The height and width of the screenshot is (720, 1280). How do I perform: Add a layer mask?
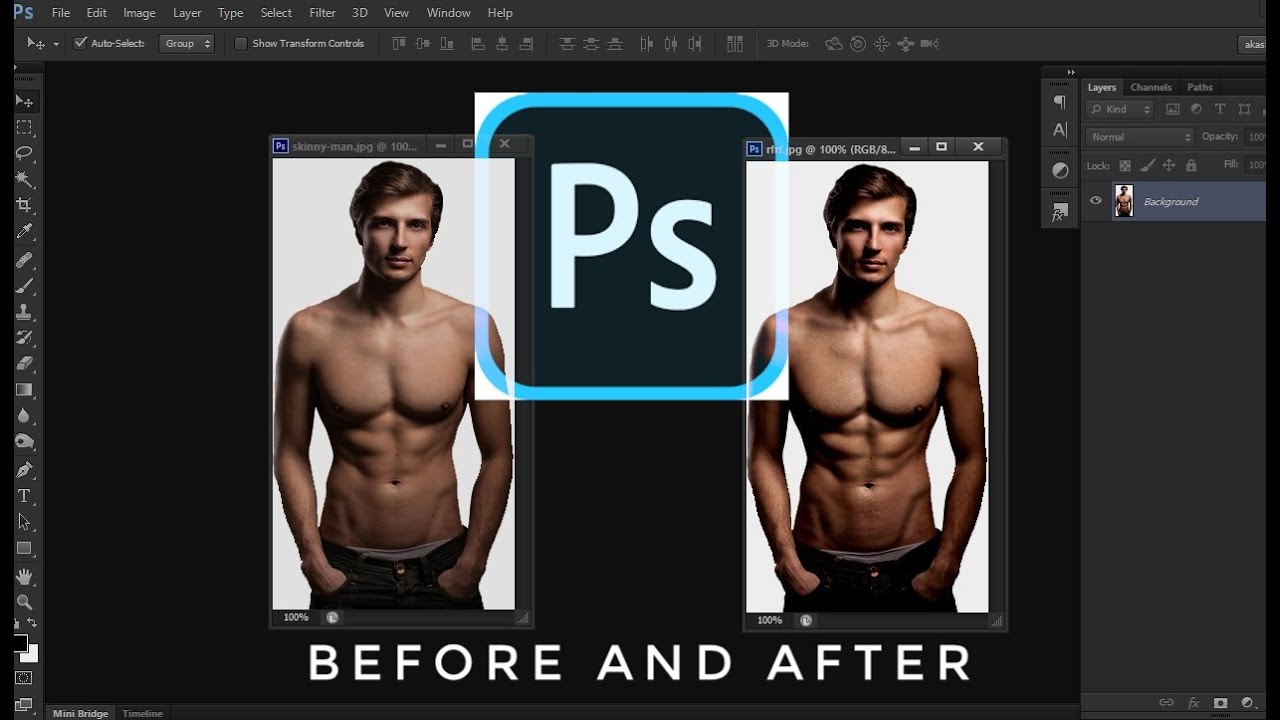(1220, 703)
